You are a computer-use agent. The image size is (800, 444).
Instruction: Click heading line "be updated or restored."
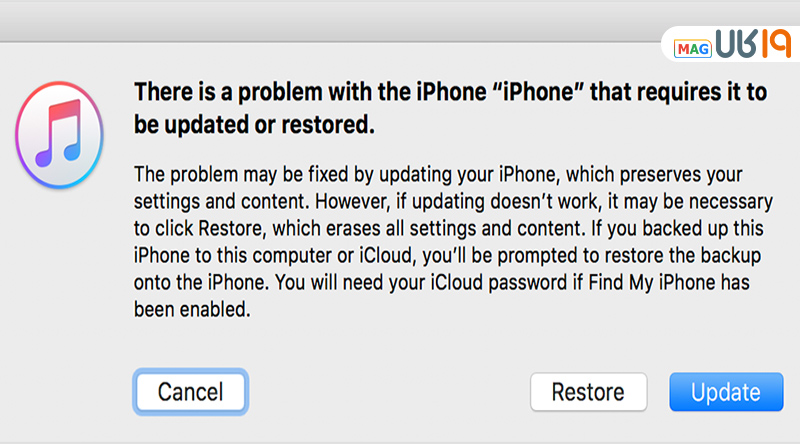pos(254,124)
